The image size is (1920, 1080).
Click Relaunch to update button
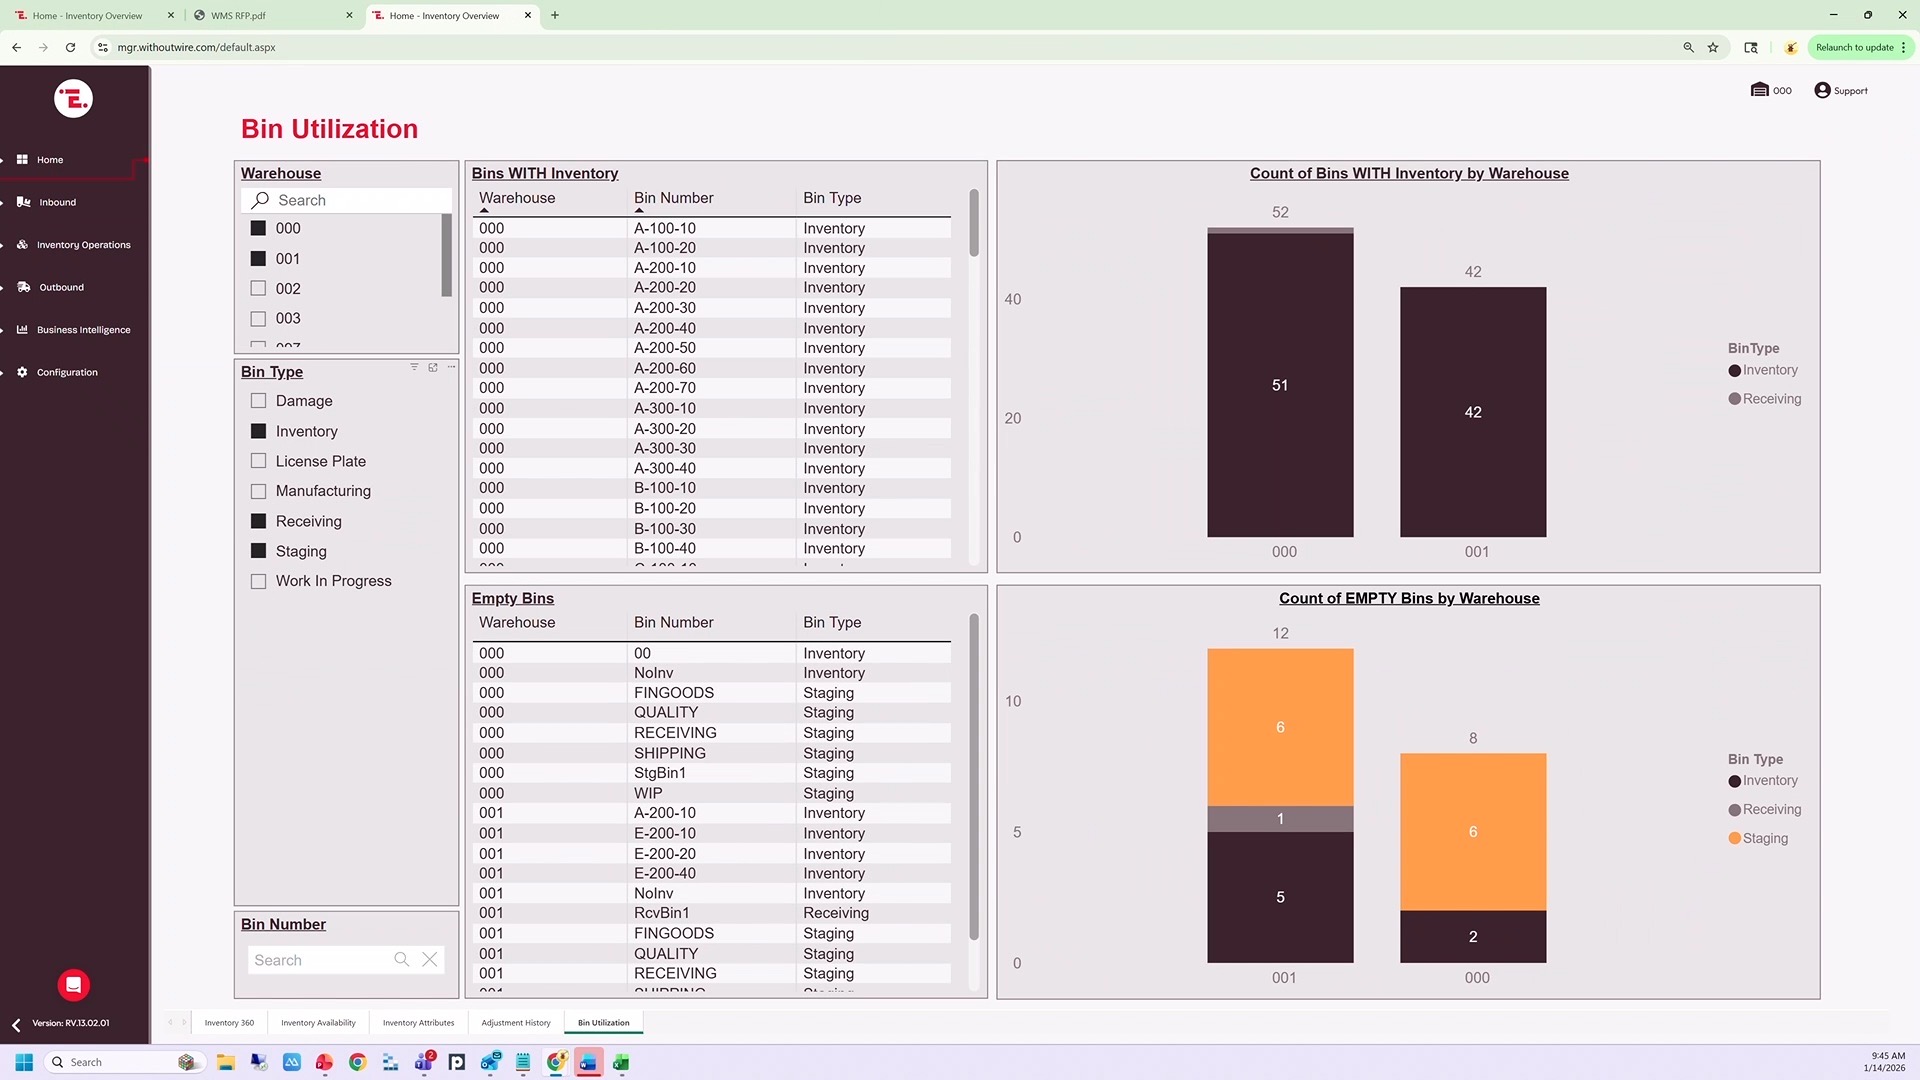click(1855, 47)
